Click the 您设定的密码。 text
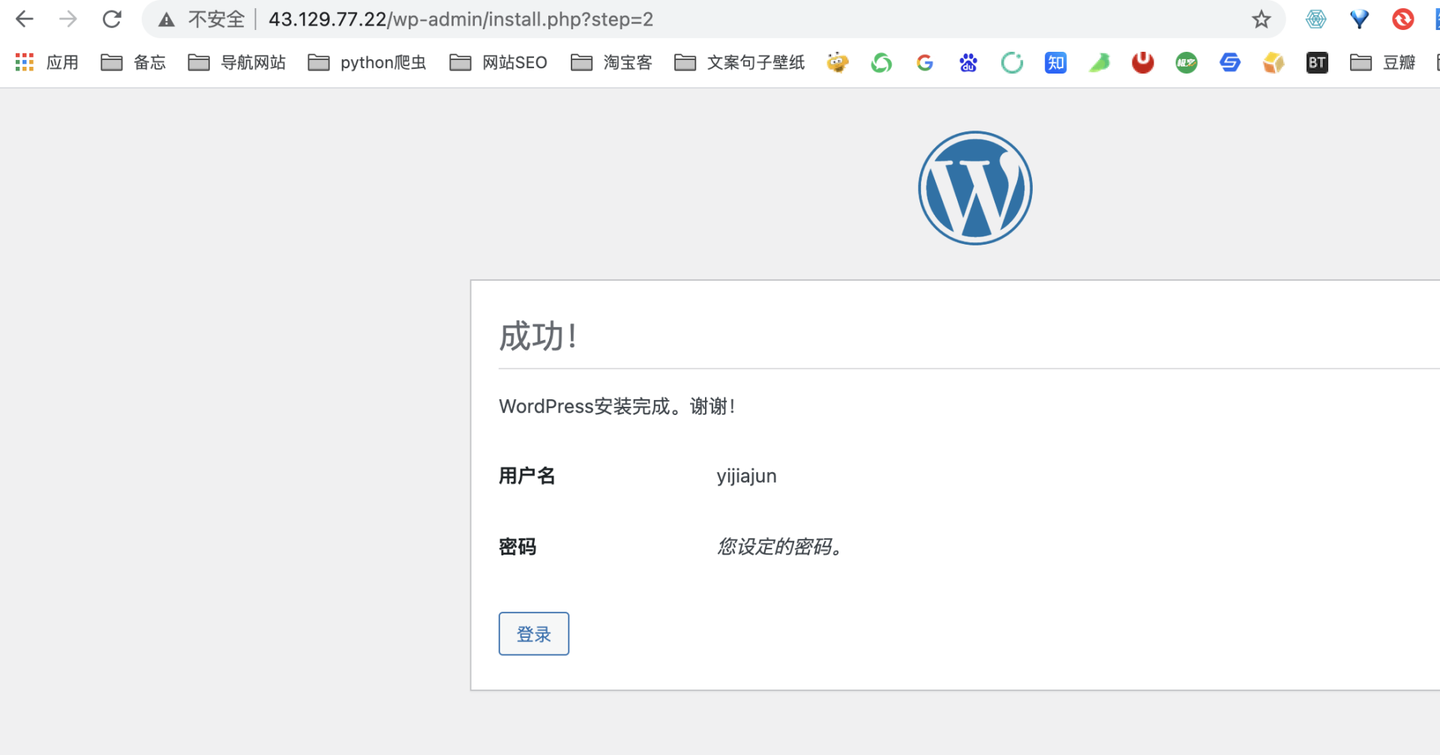This screenshot has width=1440, height=755. coord(780,547)
